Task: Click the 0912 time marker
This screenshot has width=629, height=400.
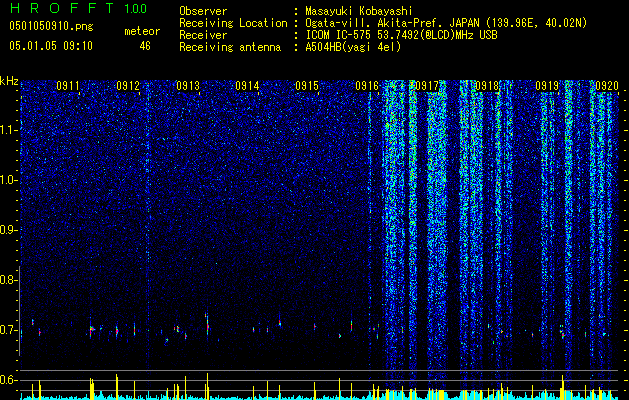Action: coord(128,85)
